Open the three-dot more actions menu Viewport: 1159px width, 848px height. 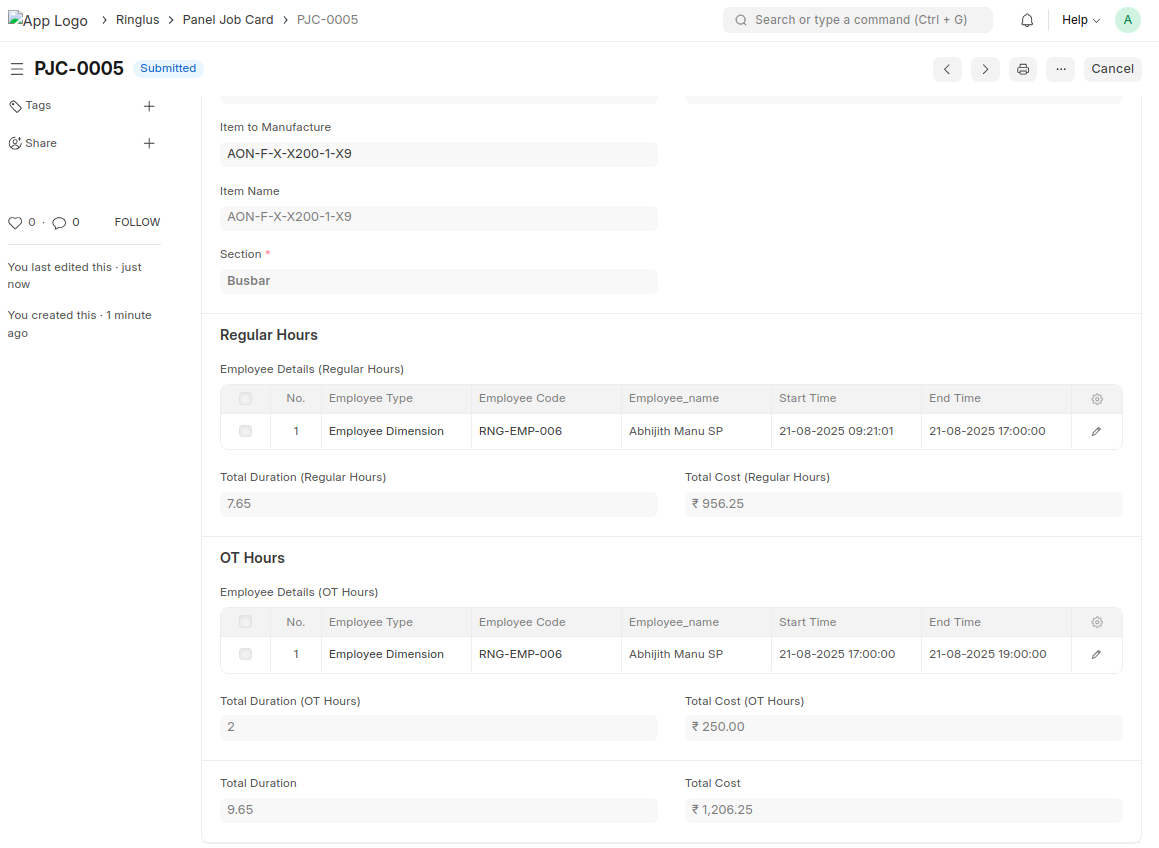point(1060,69)
